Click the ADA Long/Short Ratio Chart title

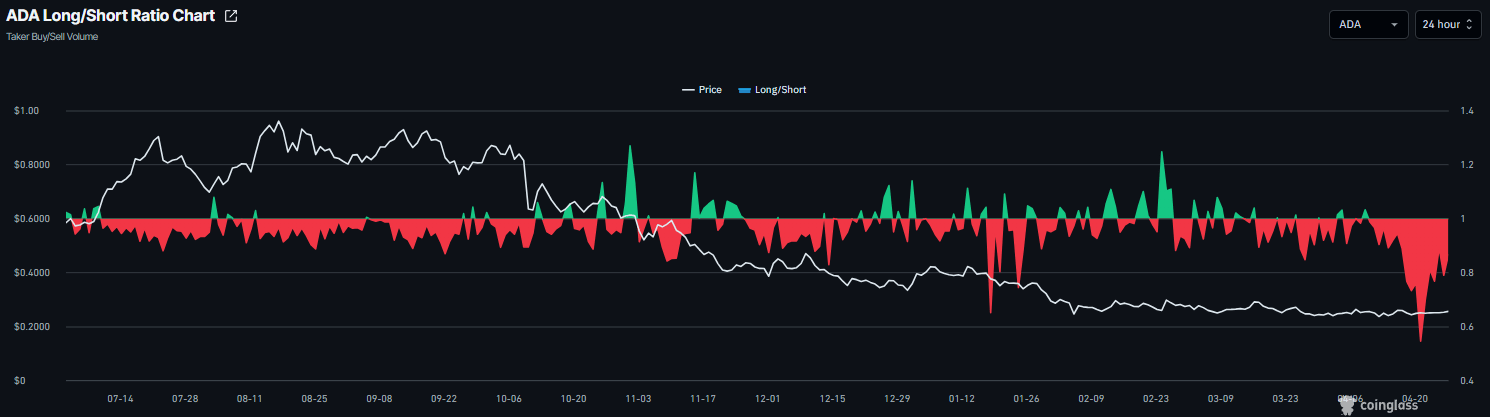pyautogui.click(x=110, y=16)
